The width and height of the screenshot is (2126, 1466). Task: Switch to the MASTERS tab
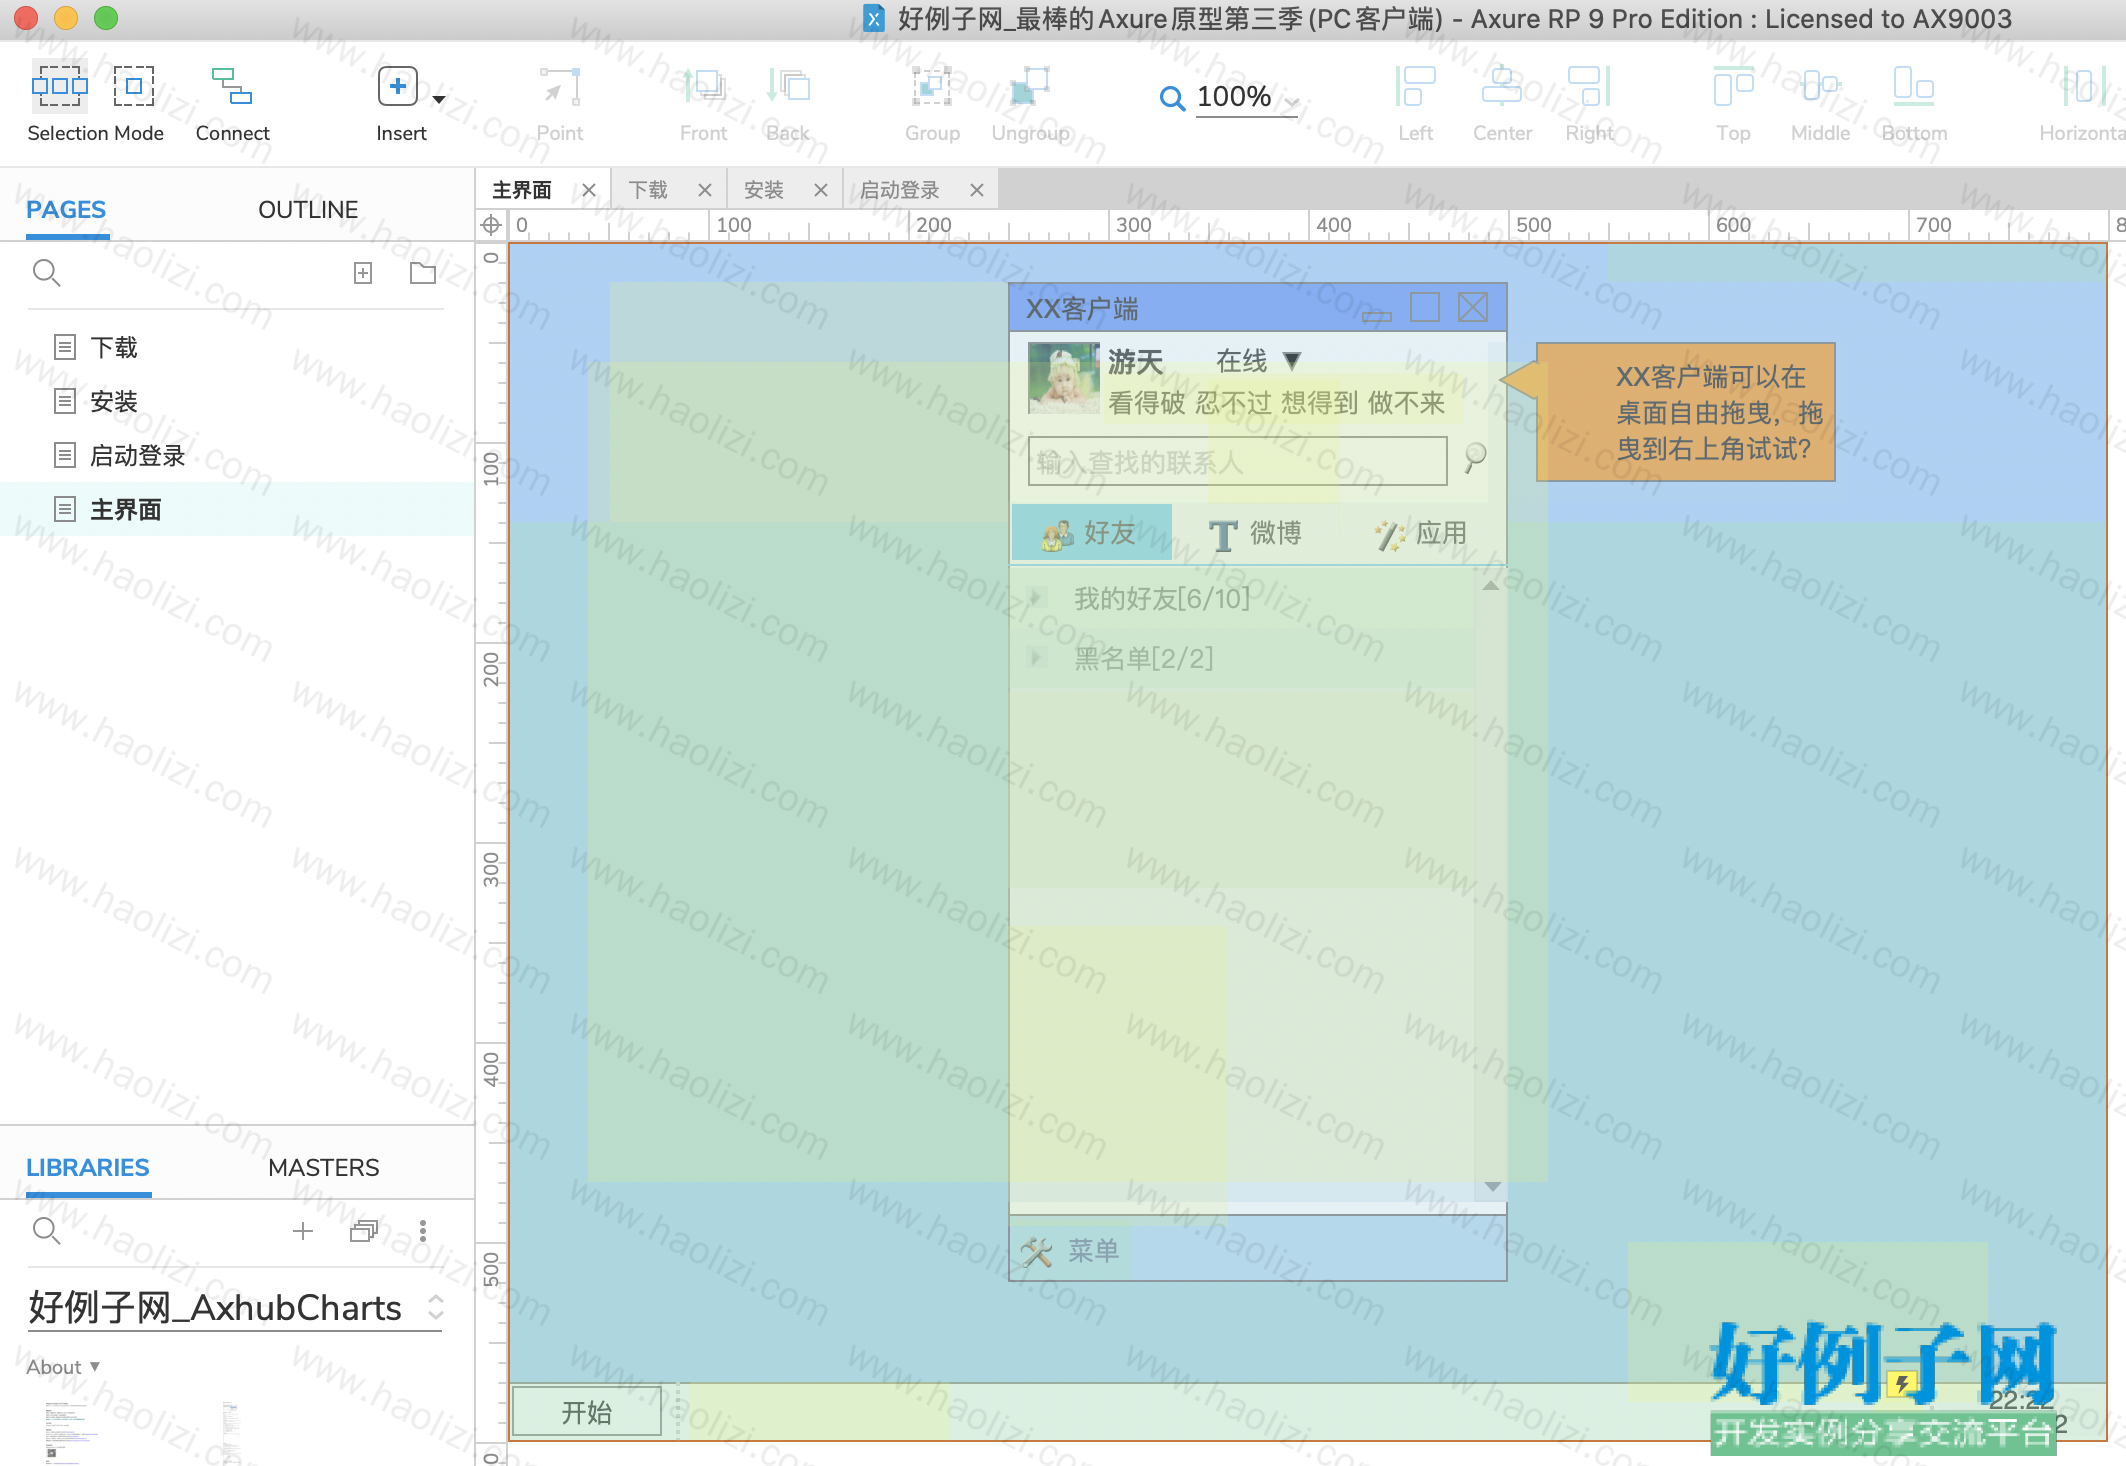[x=323, y=1168]
